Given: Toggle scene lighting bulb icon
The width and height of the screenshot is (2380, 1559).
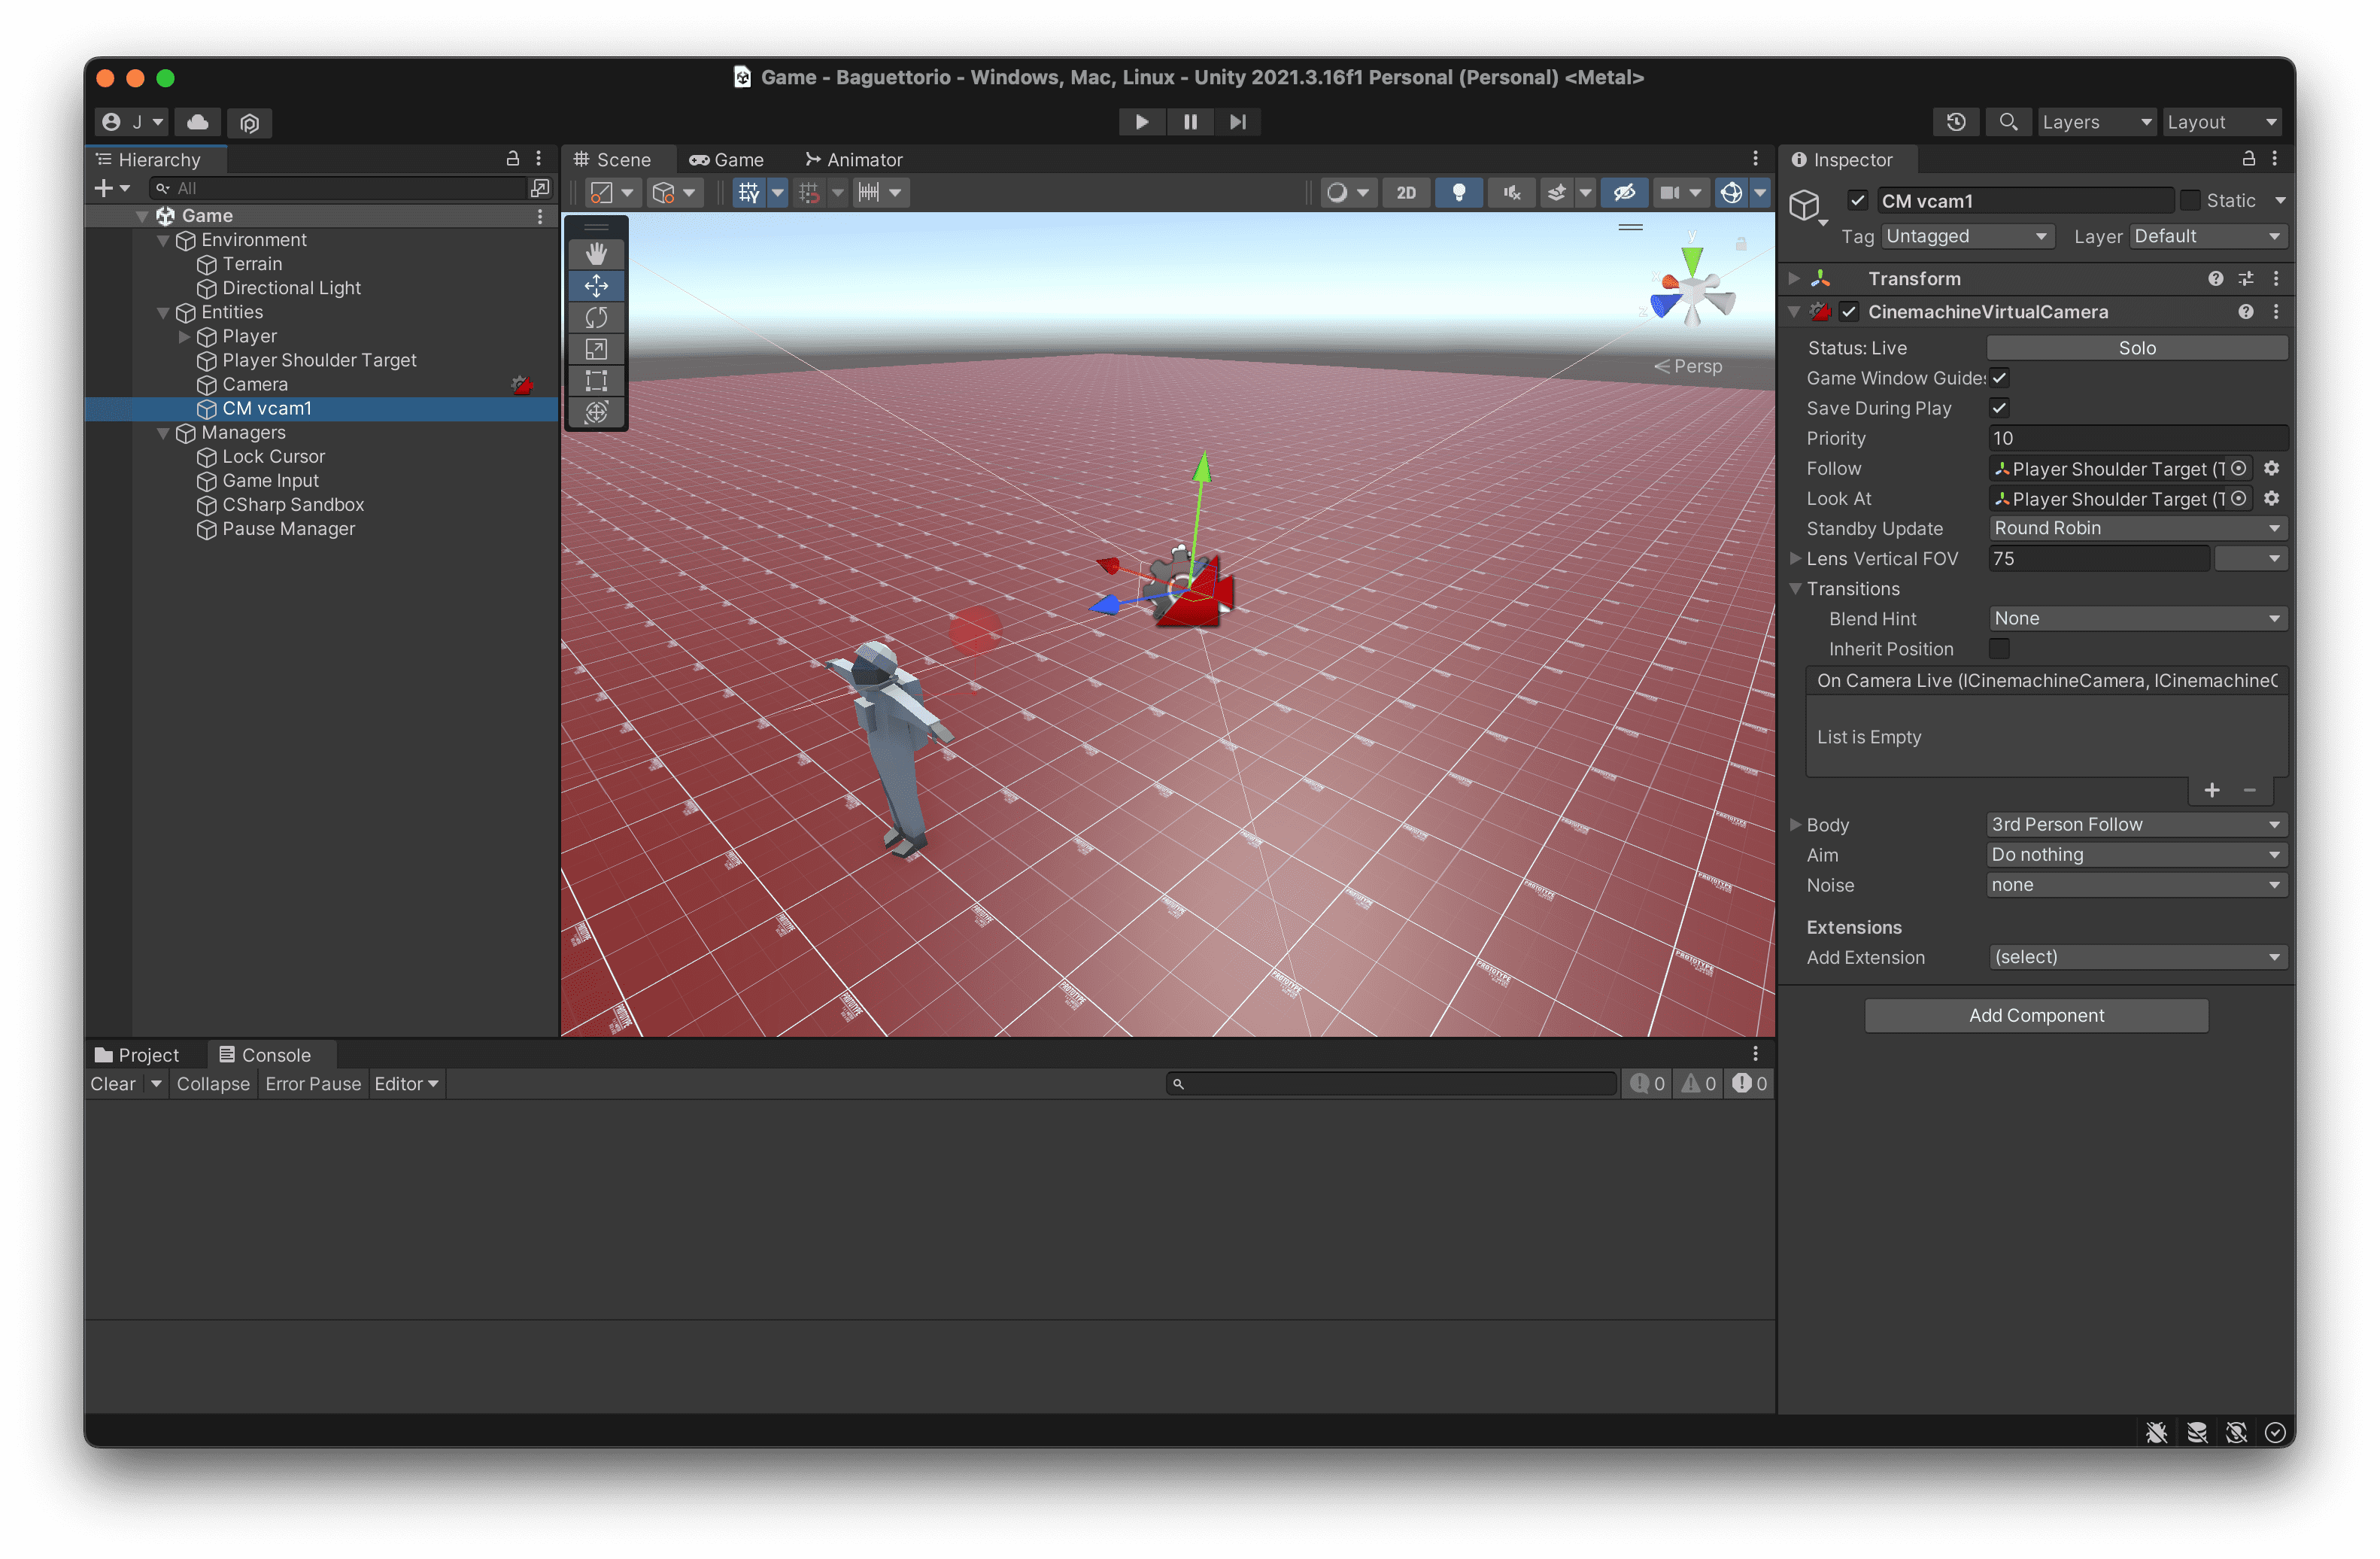Looking at the screenshot, I should [x=1458, y=192].
